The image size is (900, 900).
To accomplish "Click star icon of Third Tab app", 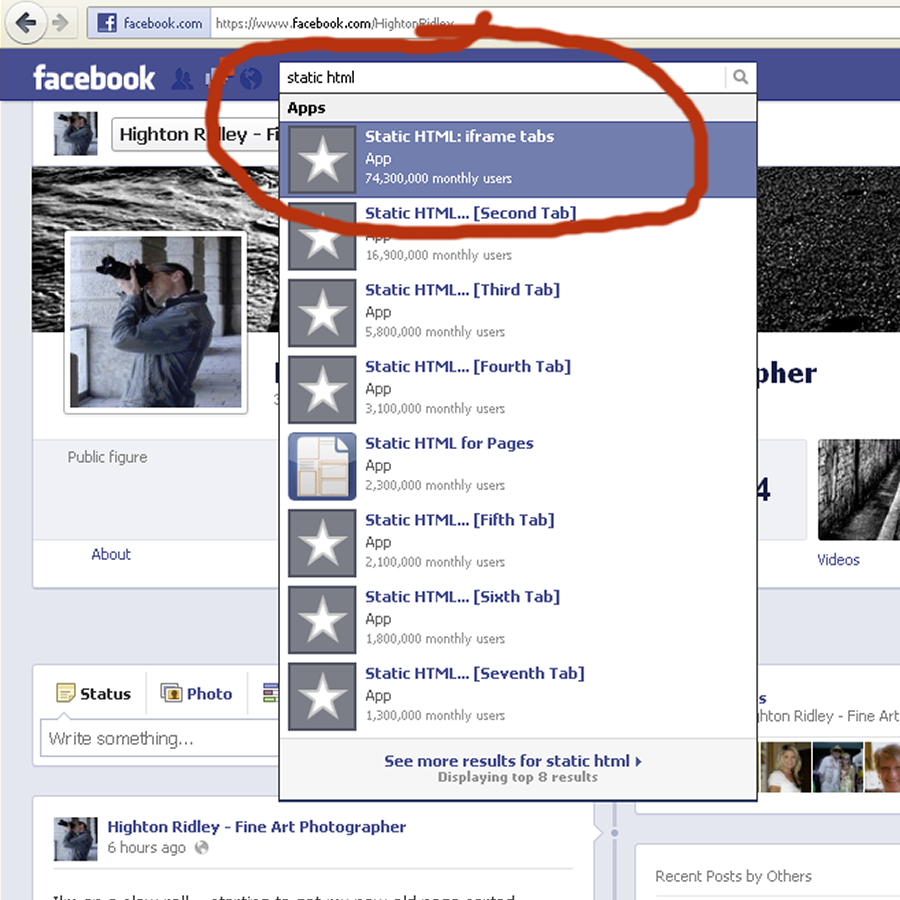I will 322,313.
